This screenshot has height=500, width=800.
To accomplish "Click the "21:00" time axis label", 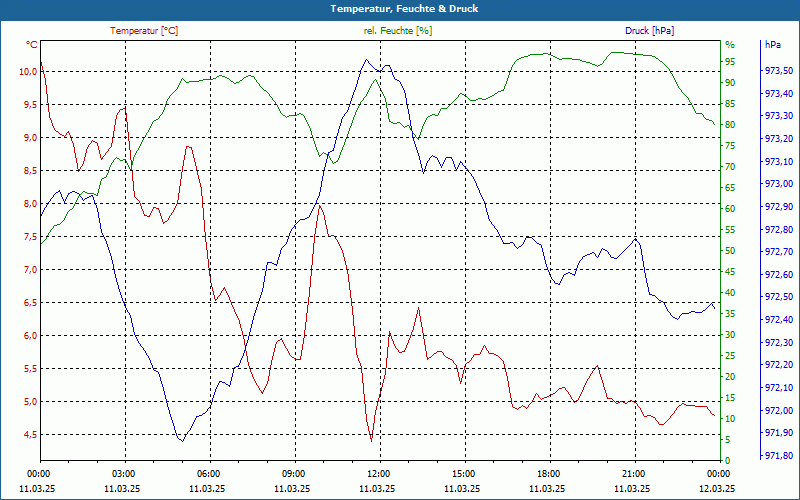I will tap(633, 474).
